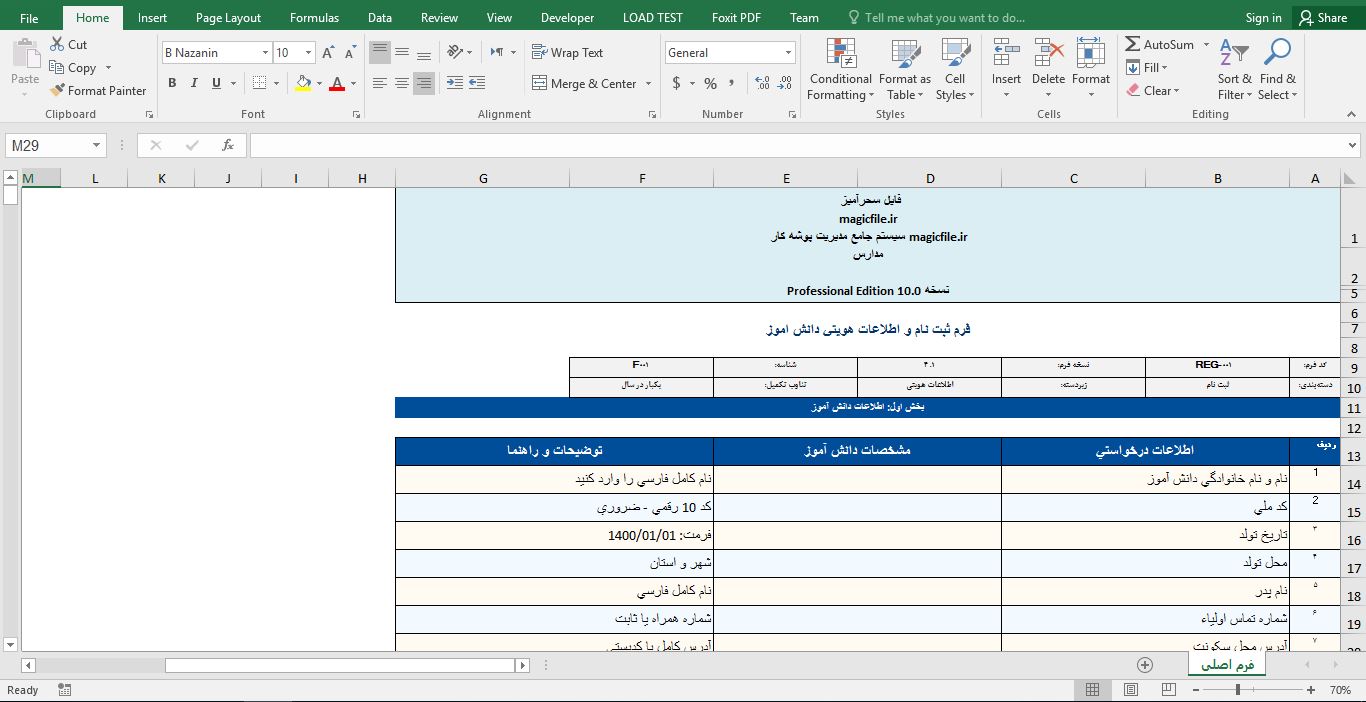The image size is (1366, 702).
Task: Enable Wrap Text for the selection
Action: point(565,52)
